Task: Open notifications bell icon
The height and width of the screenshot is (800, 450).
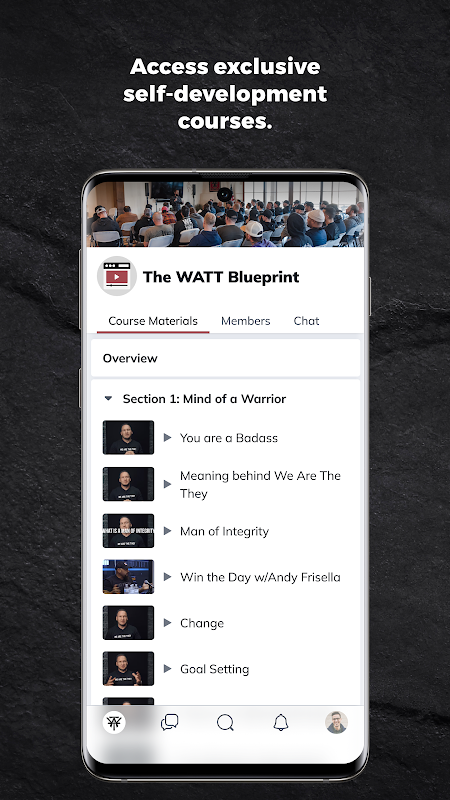Action: pyautogui.click(x=281, y=722)
